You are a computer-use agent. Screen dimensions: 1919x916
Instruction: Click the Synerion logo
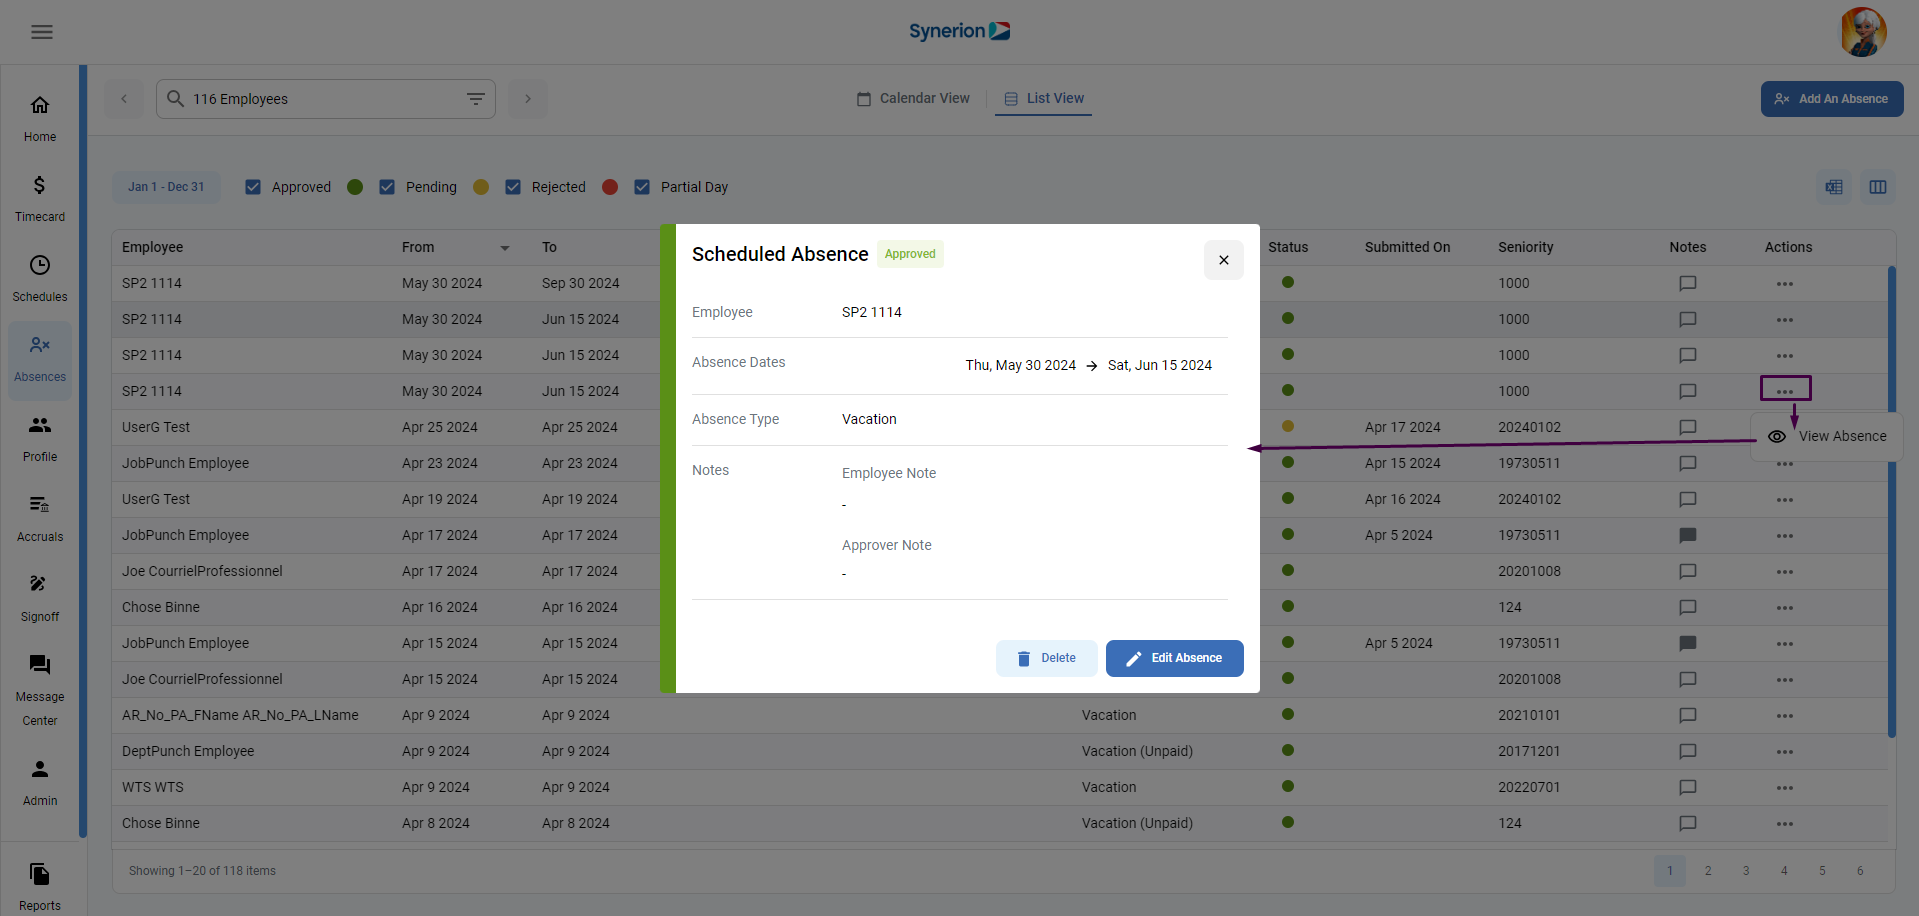click(959, 31)
